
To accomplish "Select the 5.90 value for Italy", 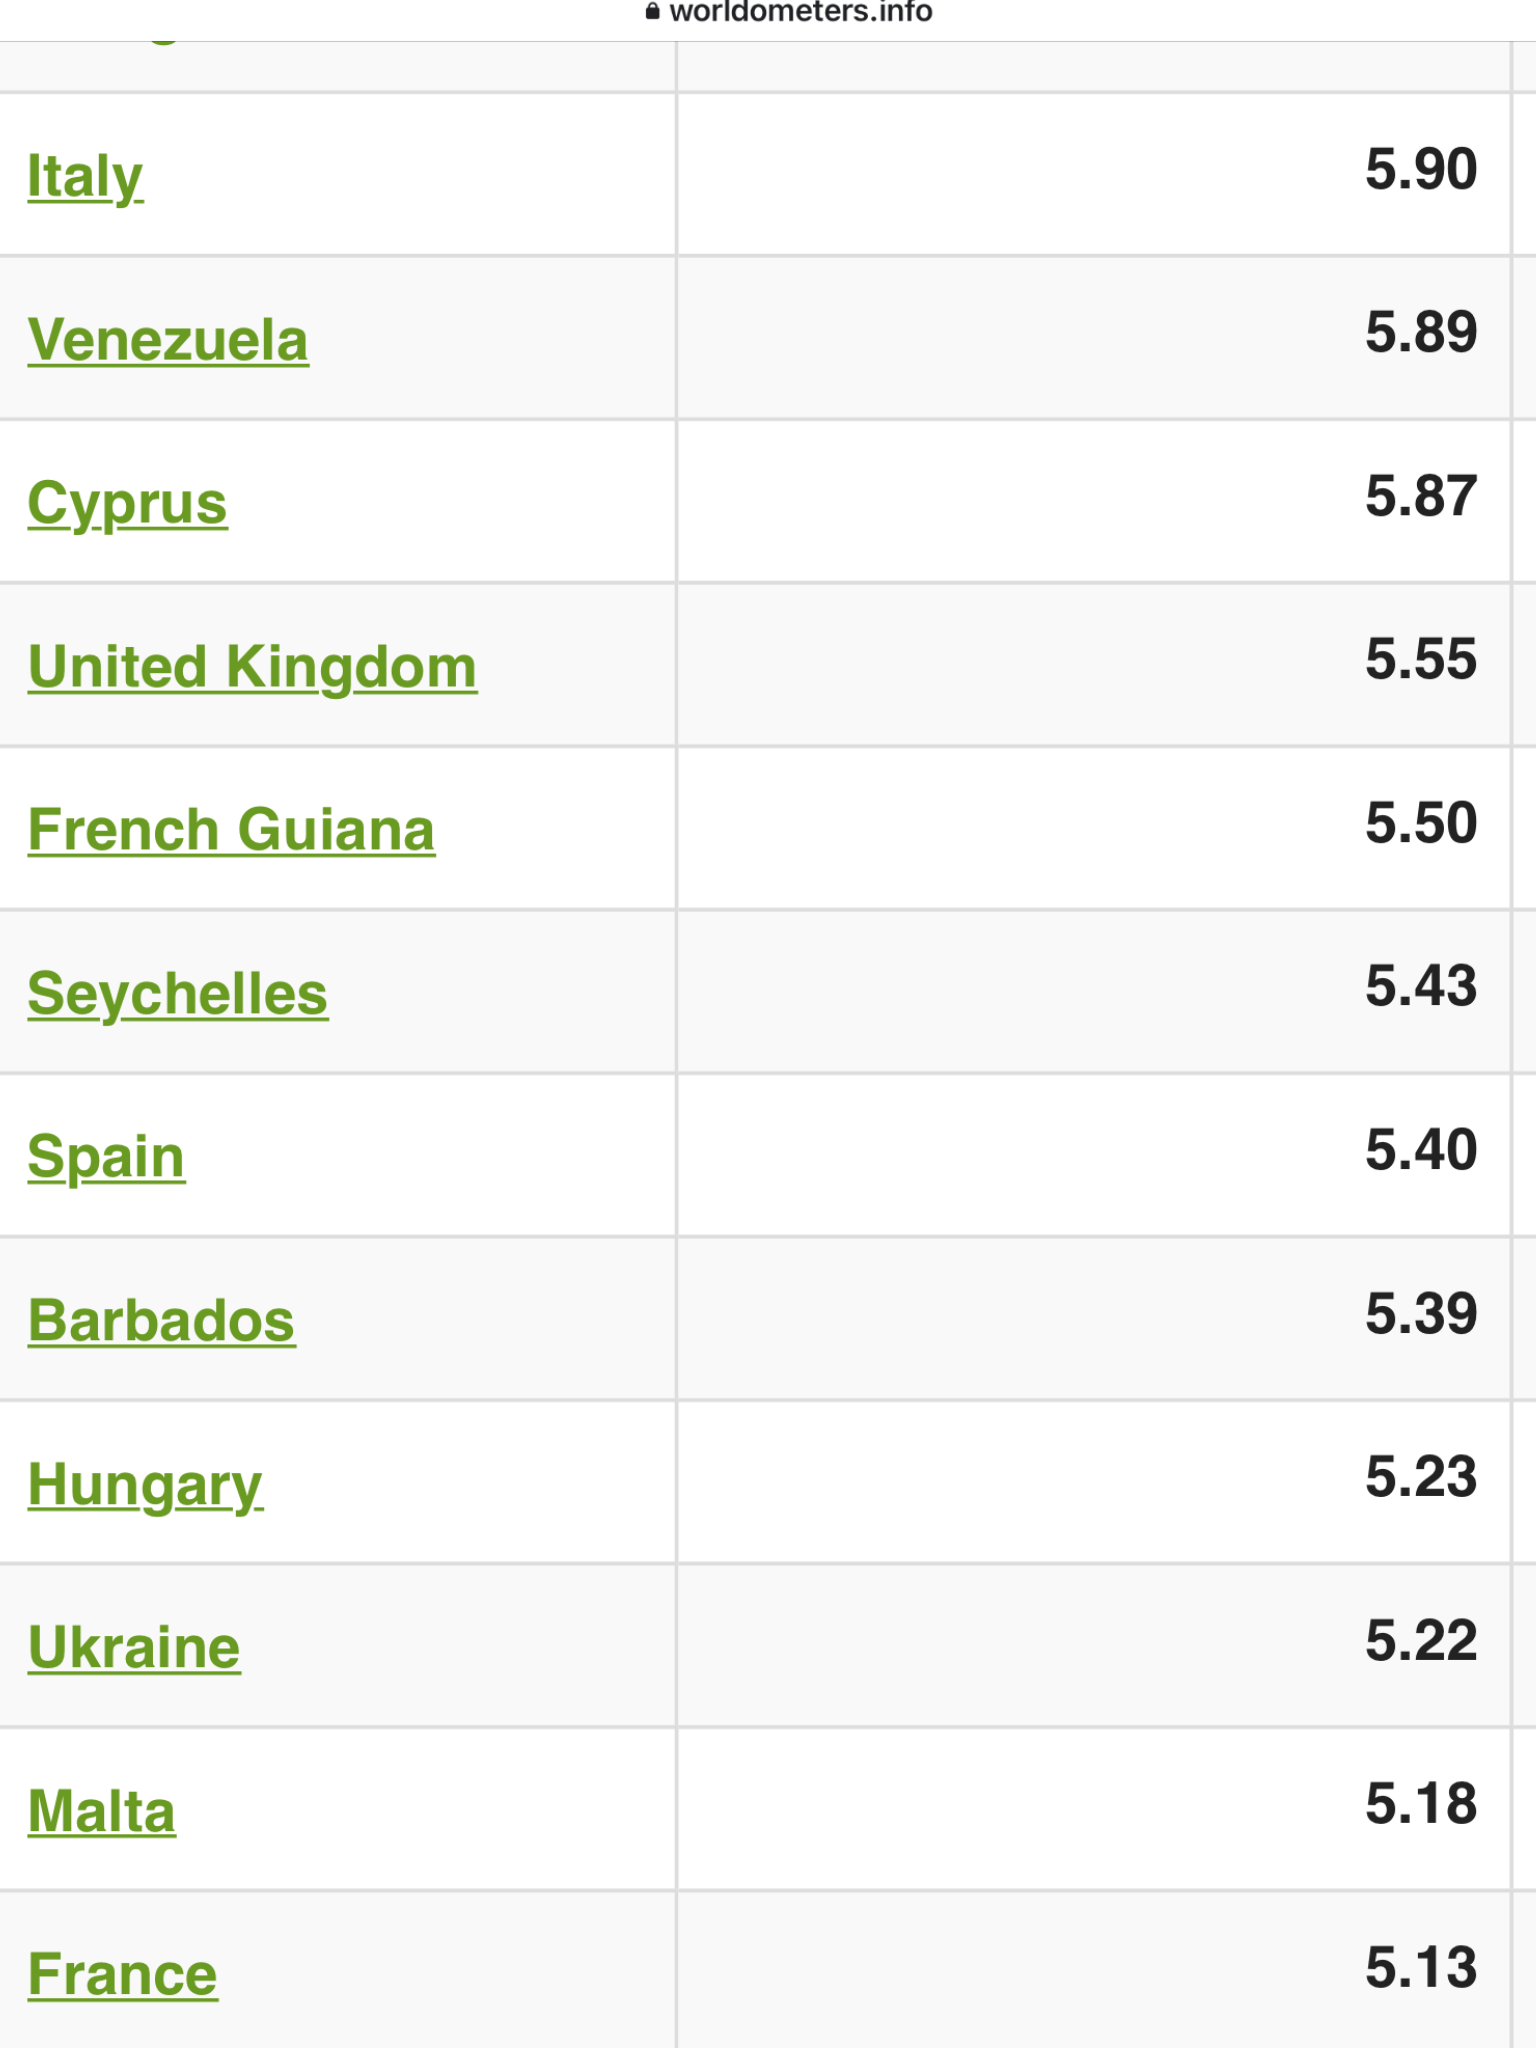I will 1421,169.
